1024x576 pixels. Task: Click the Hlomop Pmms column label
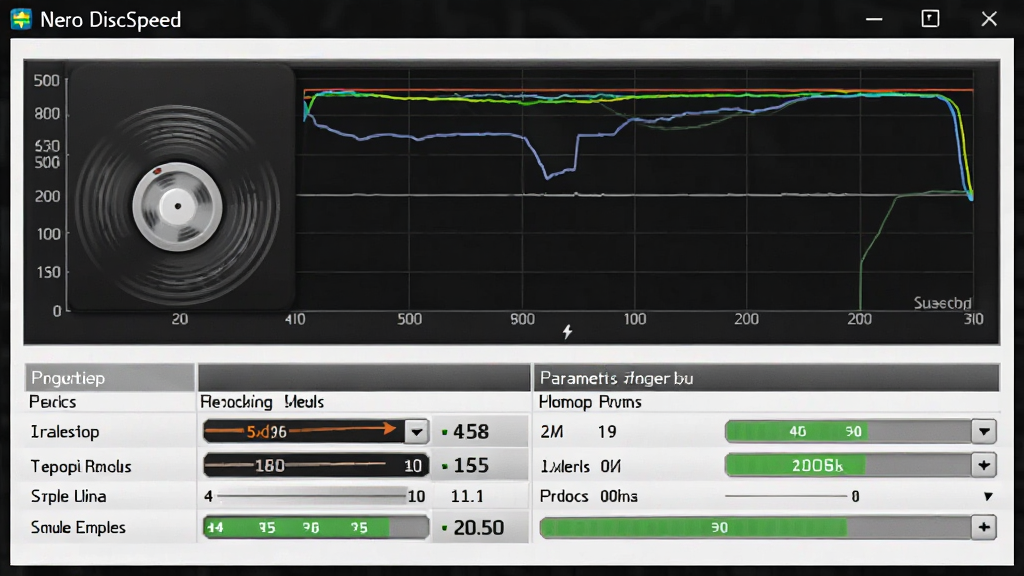point(590,402)
